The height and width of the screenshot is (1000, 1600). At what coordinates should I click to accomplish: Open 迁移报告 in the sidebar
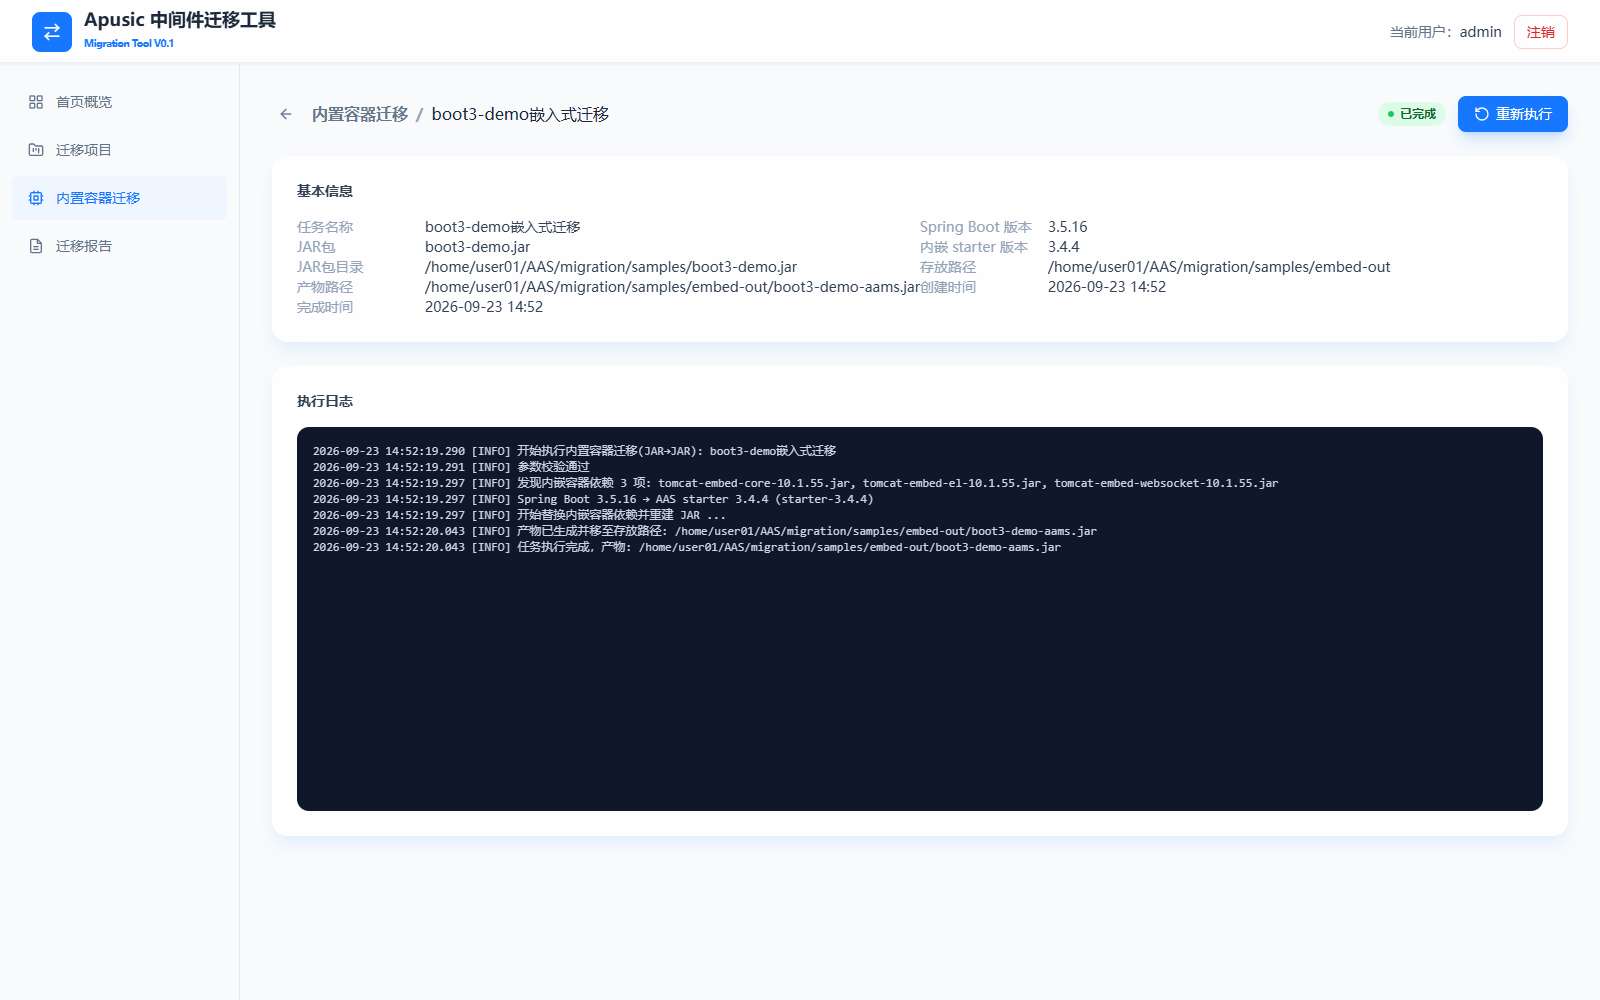pyautogui.click(x=120, y=246)
